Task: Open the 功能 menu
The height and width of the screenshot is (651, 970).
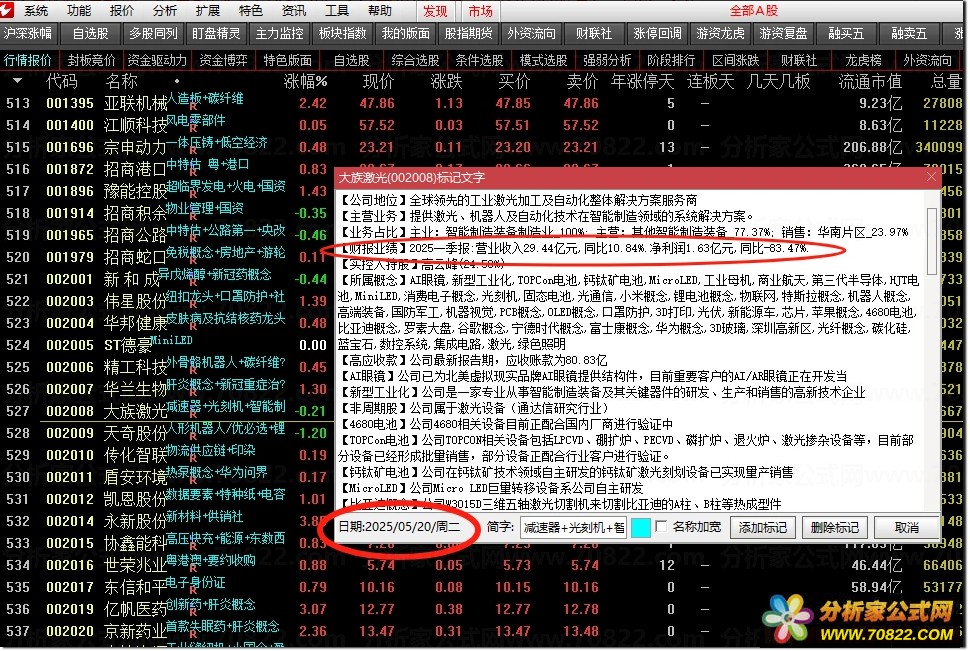Action: click(x=79, y=10)
